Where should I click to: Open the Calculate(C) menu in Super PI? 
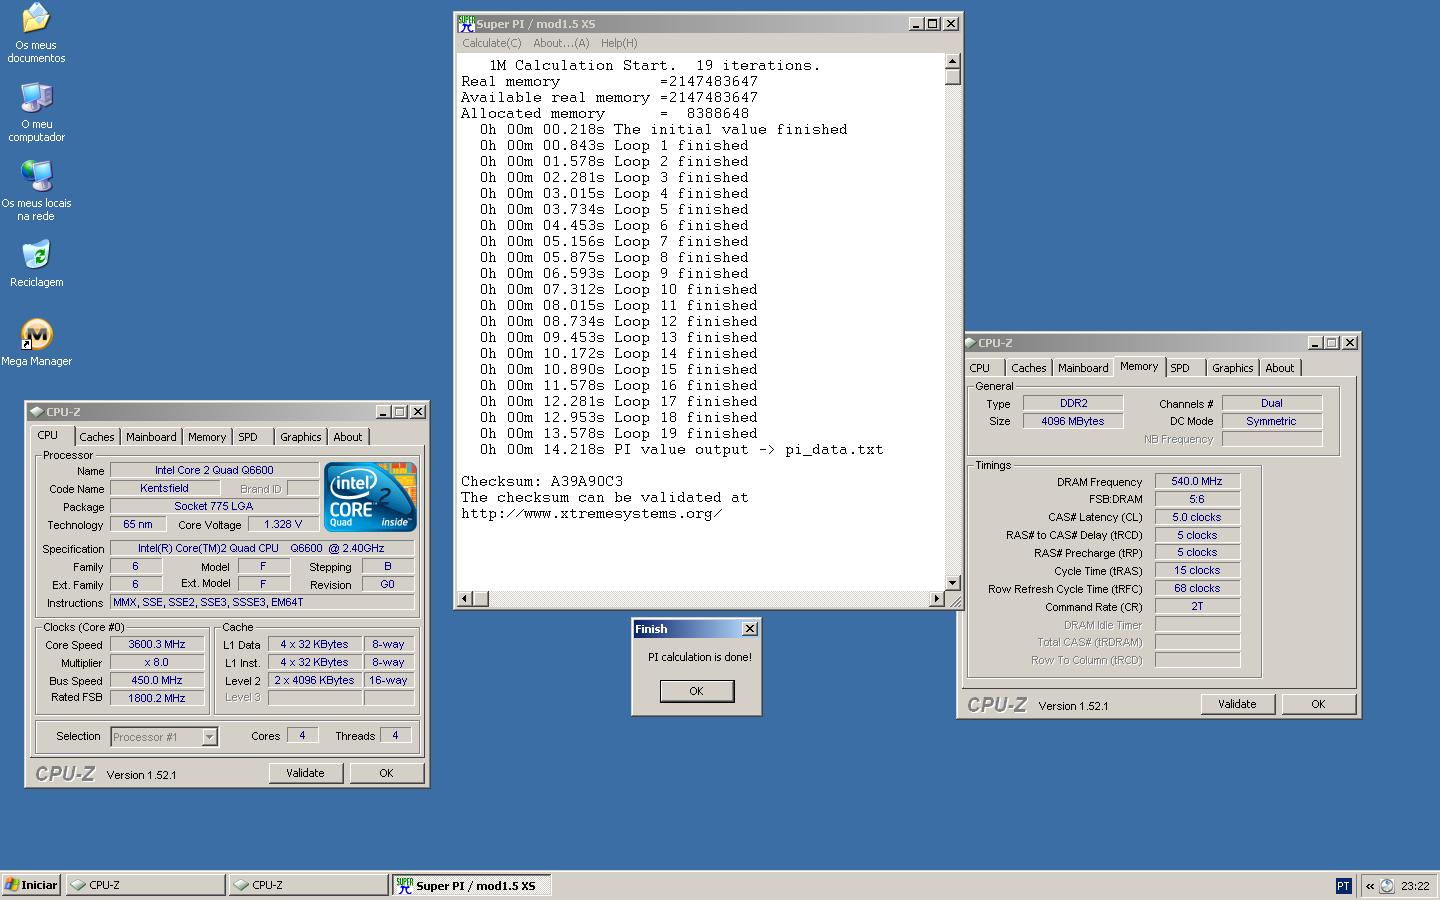(x=491, y=43)
